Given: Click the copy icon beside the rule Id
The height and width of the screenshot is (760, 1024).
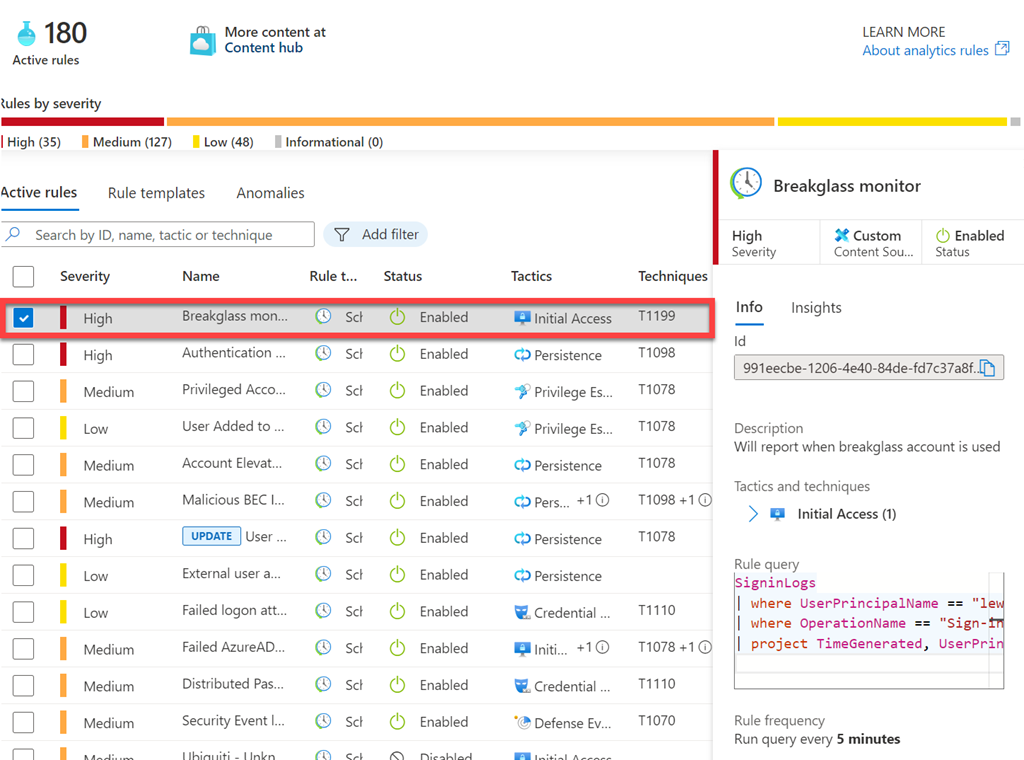Looking at the screenshot, I should coord(987,368).
